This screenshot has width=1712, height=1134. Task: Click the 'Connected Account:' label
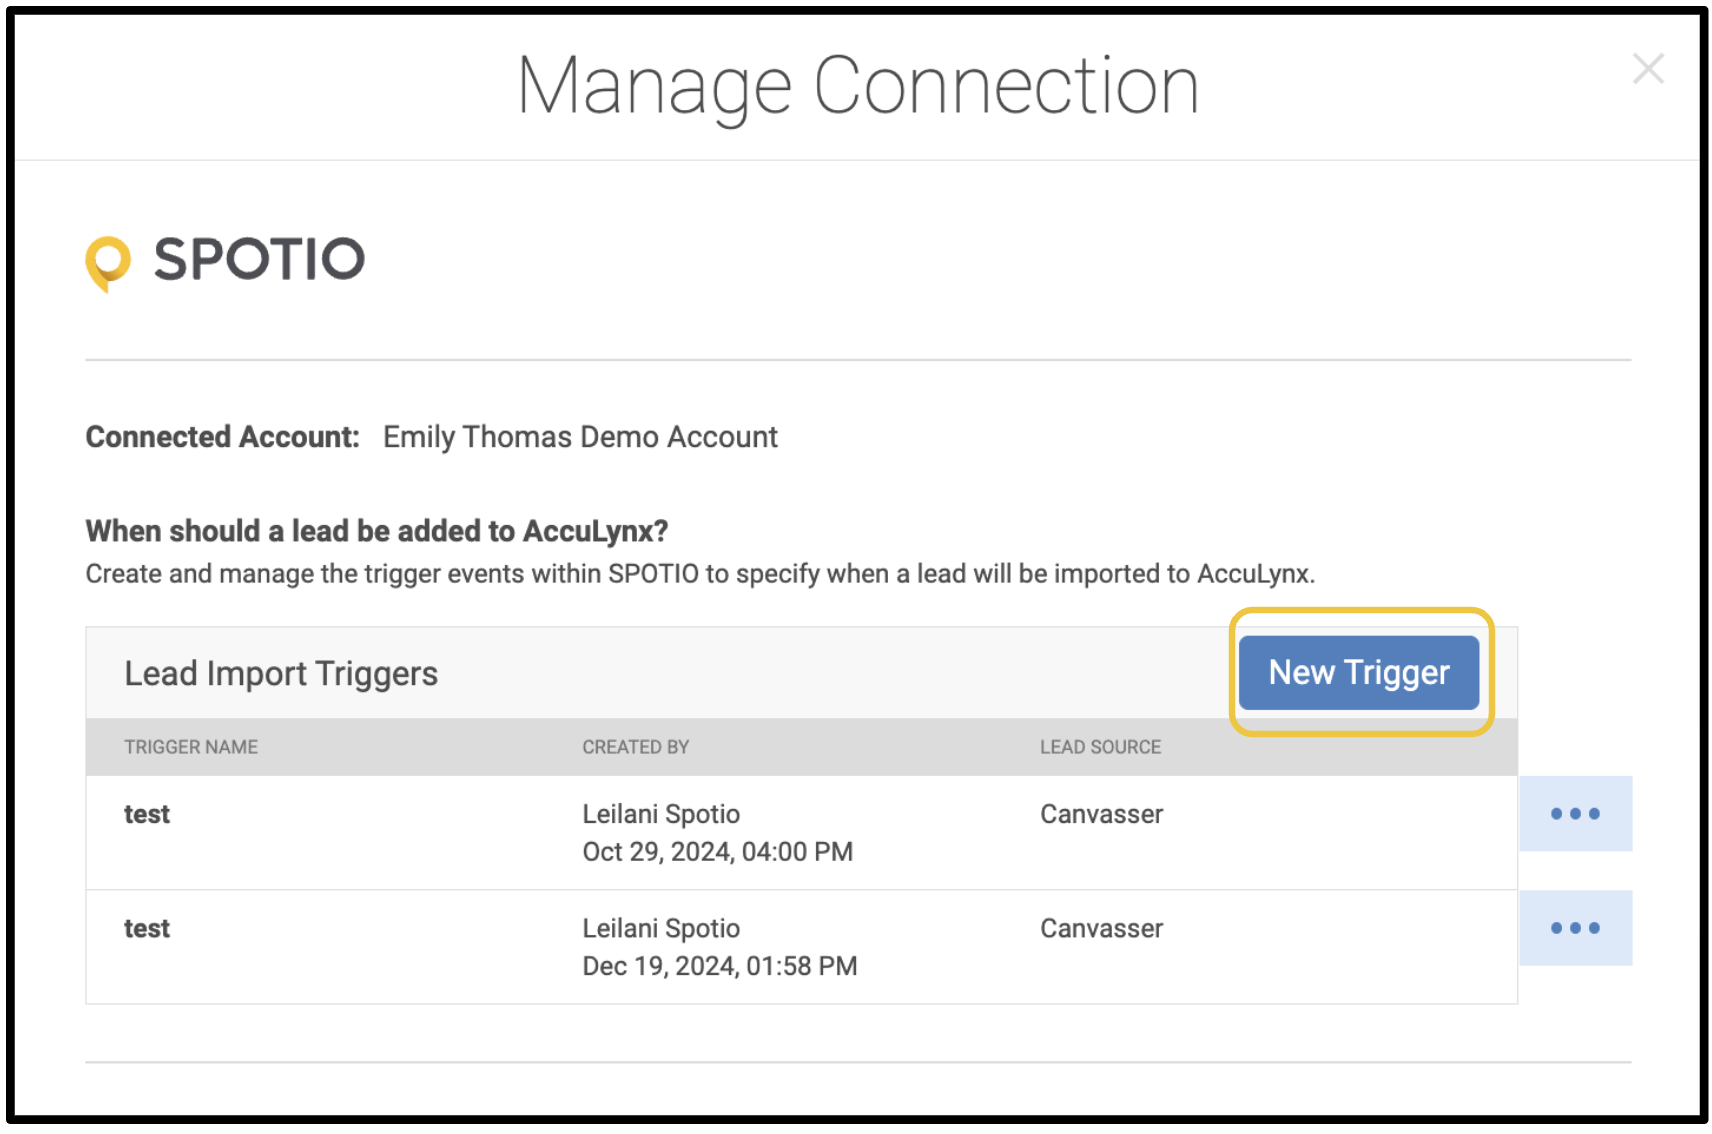(222, 437)
